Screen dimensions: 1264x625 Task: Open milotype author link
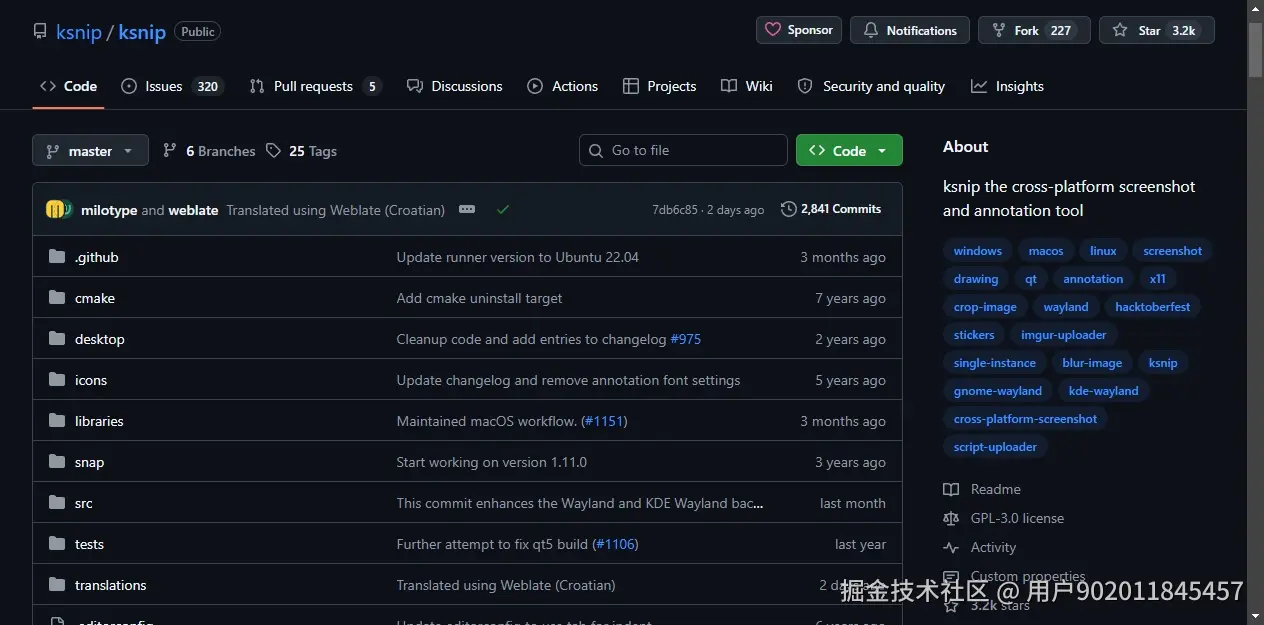coord(109,210)
